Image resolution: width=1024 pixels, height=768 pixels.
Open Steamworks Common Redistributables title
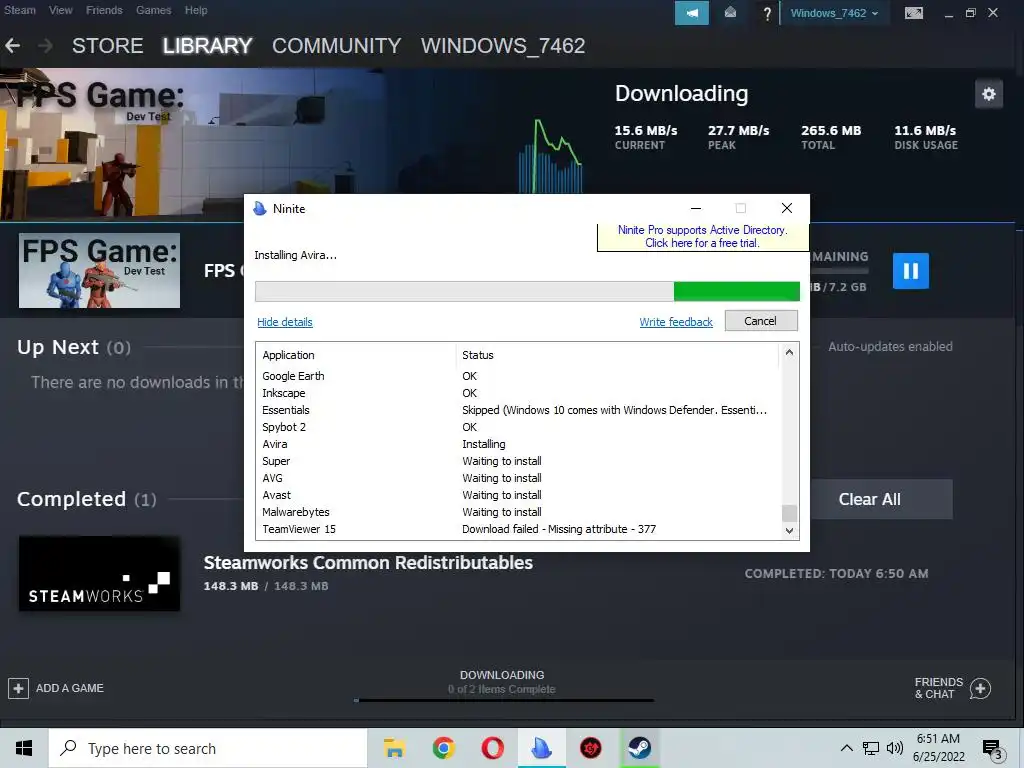[368, 563]
